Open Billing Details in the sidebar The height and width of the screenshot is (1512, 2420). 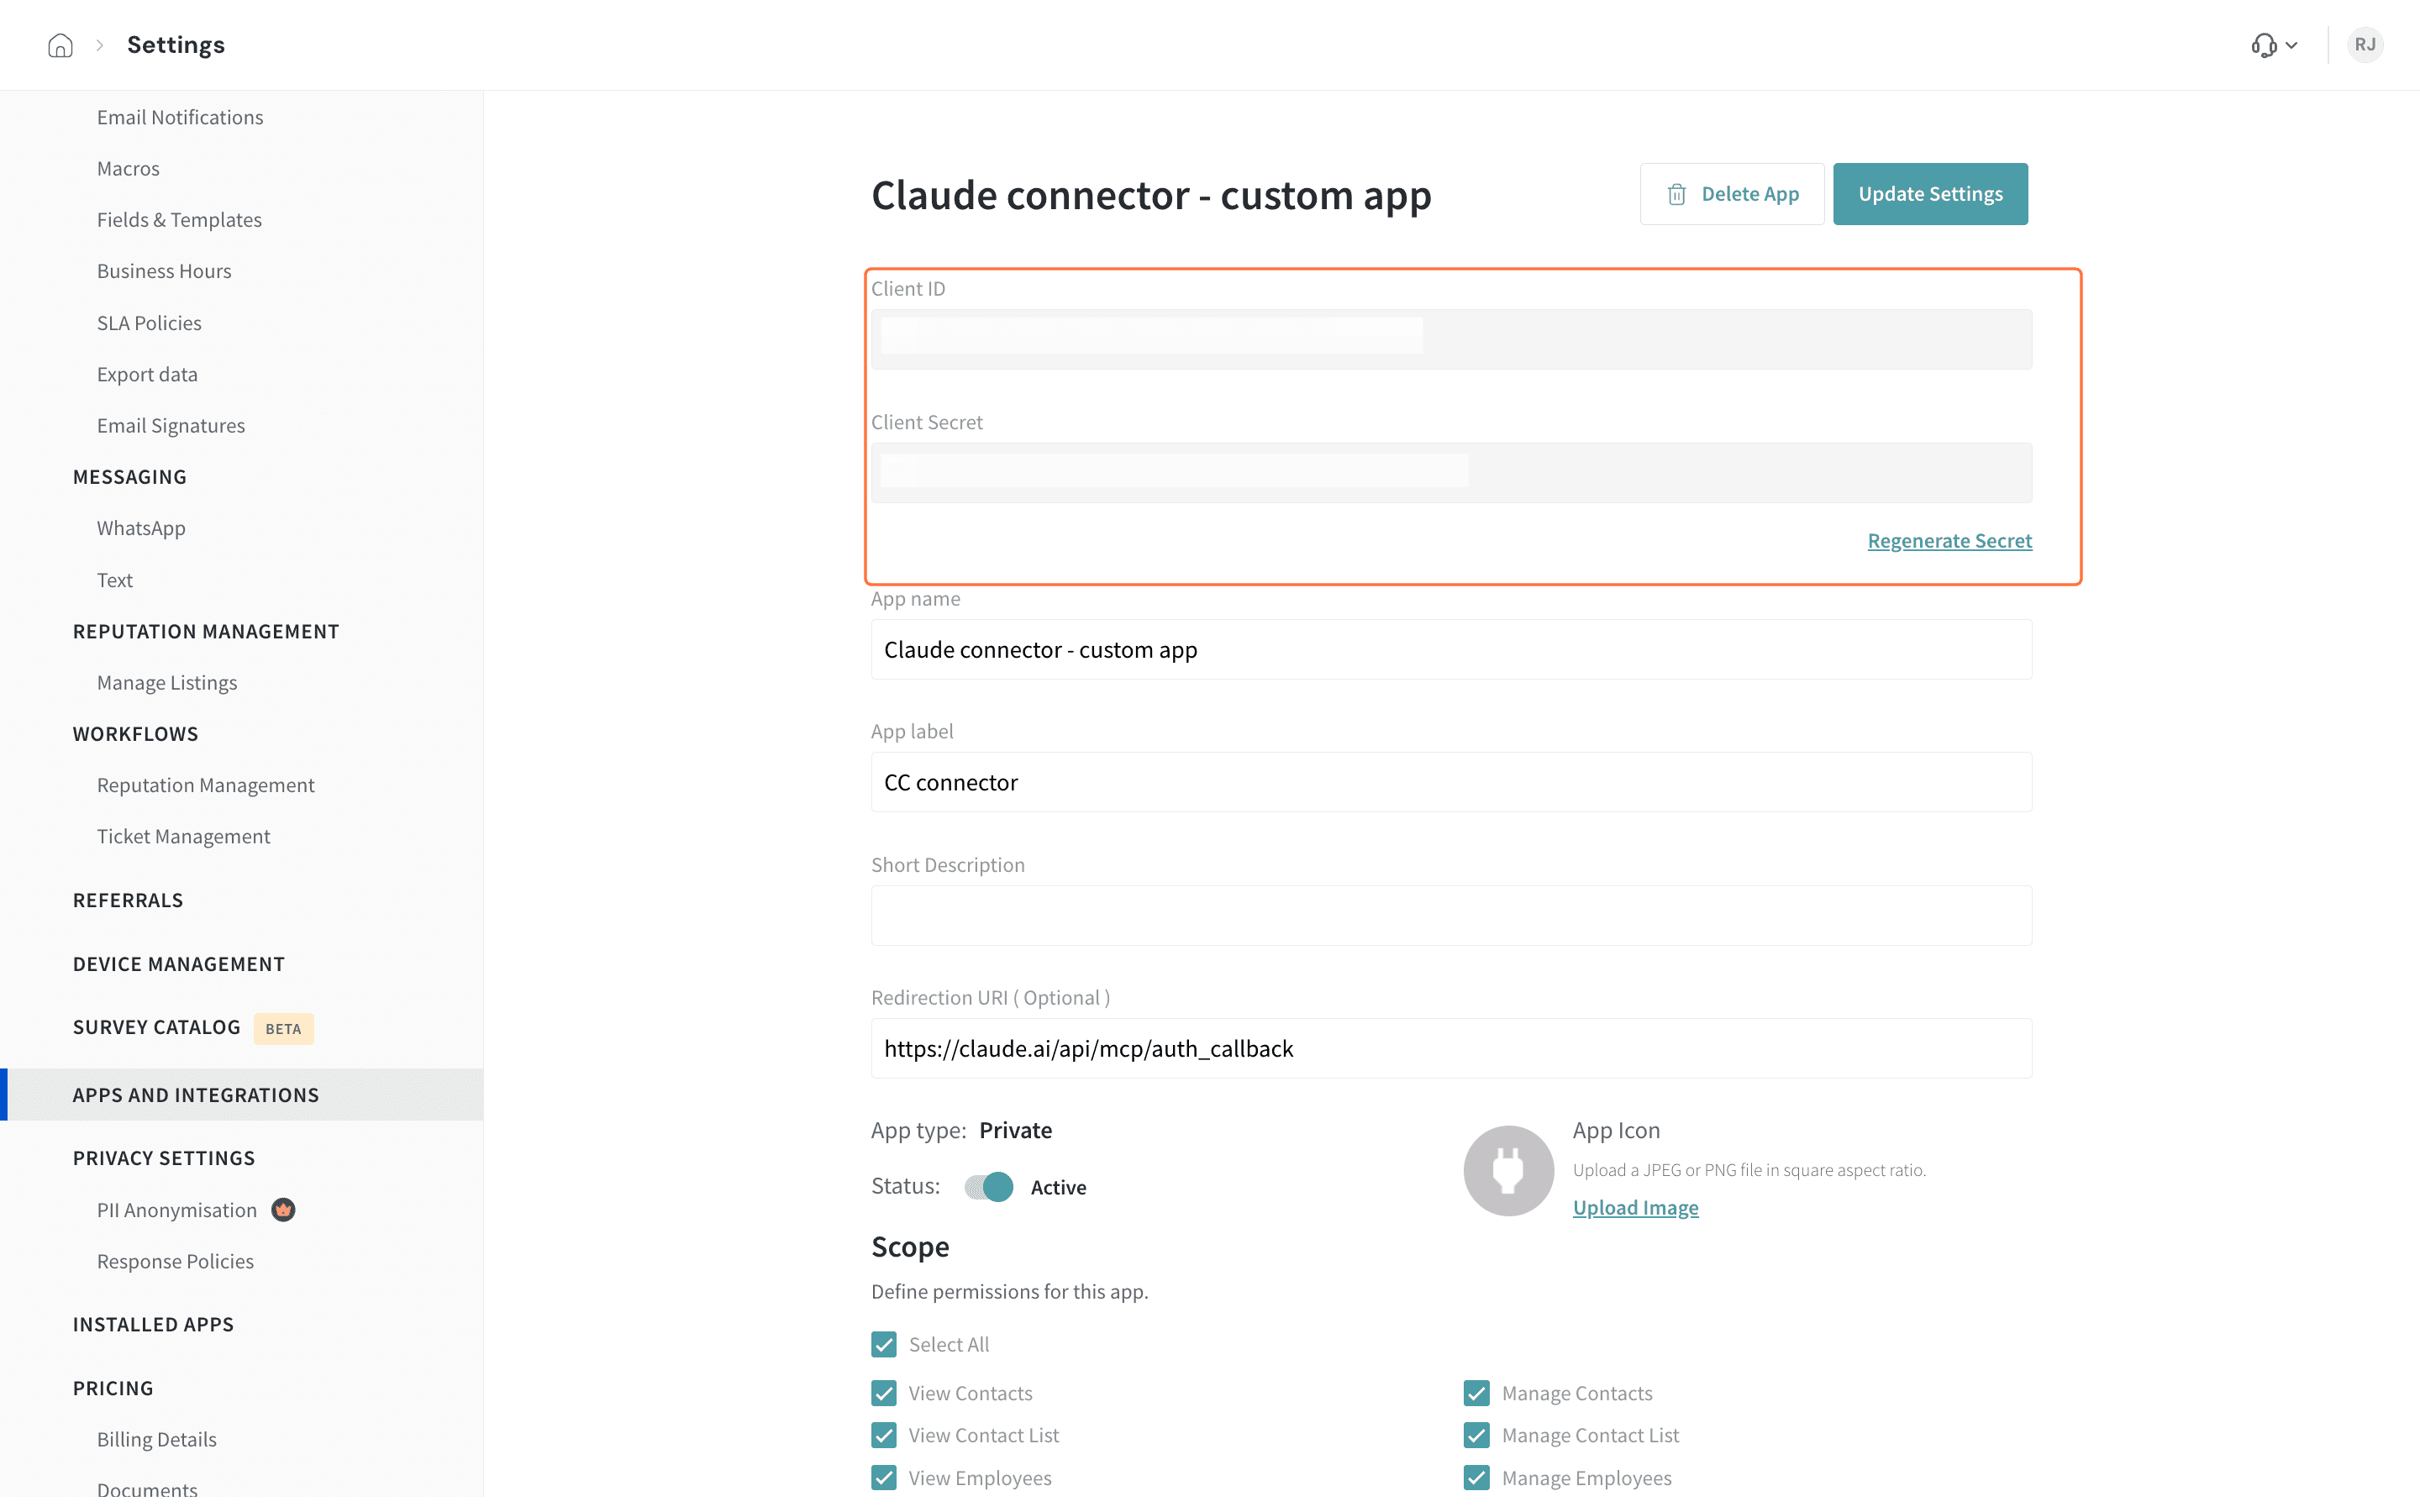(157, 1439)
